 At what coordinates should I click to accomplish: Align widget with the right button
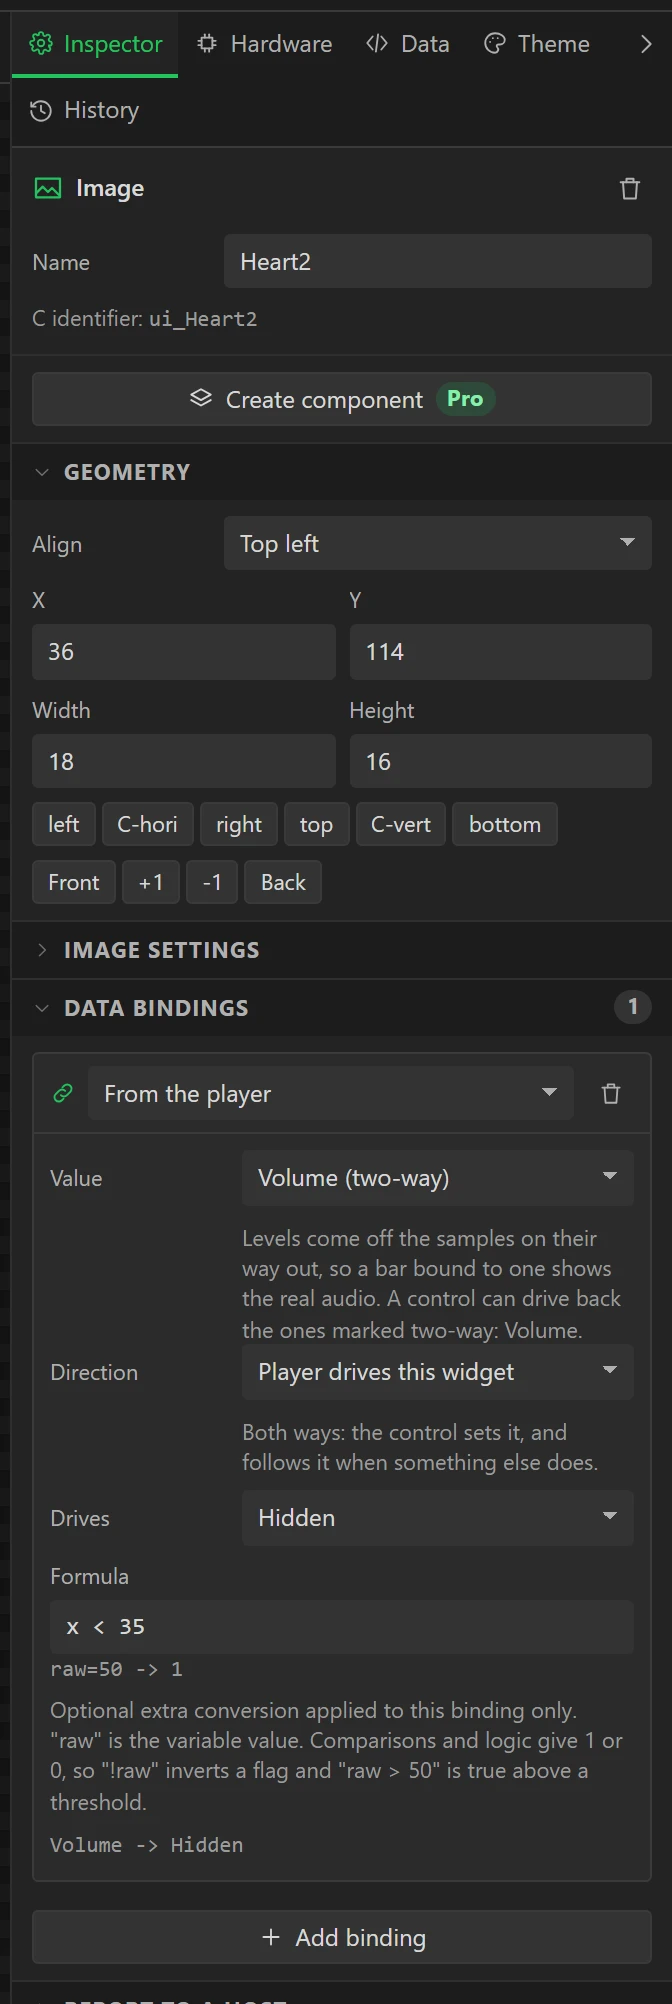point(239,824)
